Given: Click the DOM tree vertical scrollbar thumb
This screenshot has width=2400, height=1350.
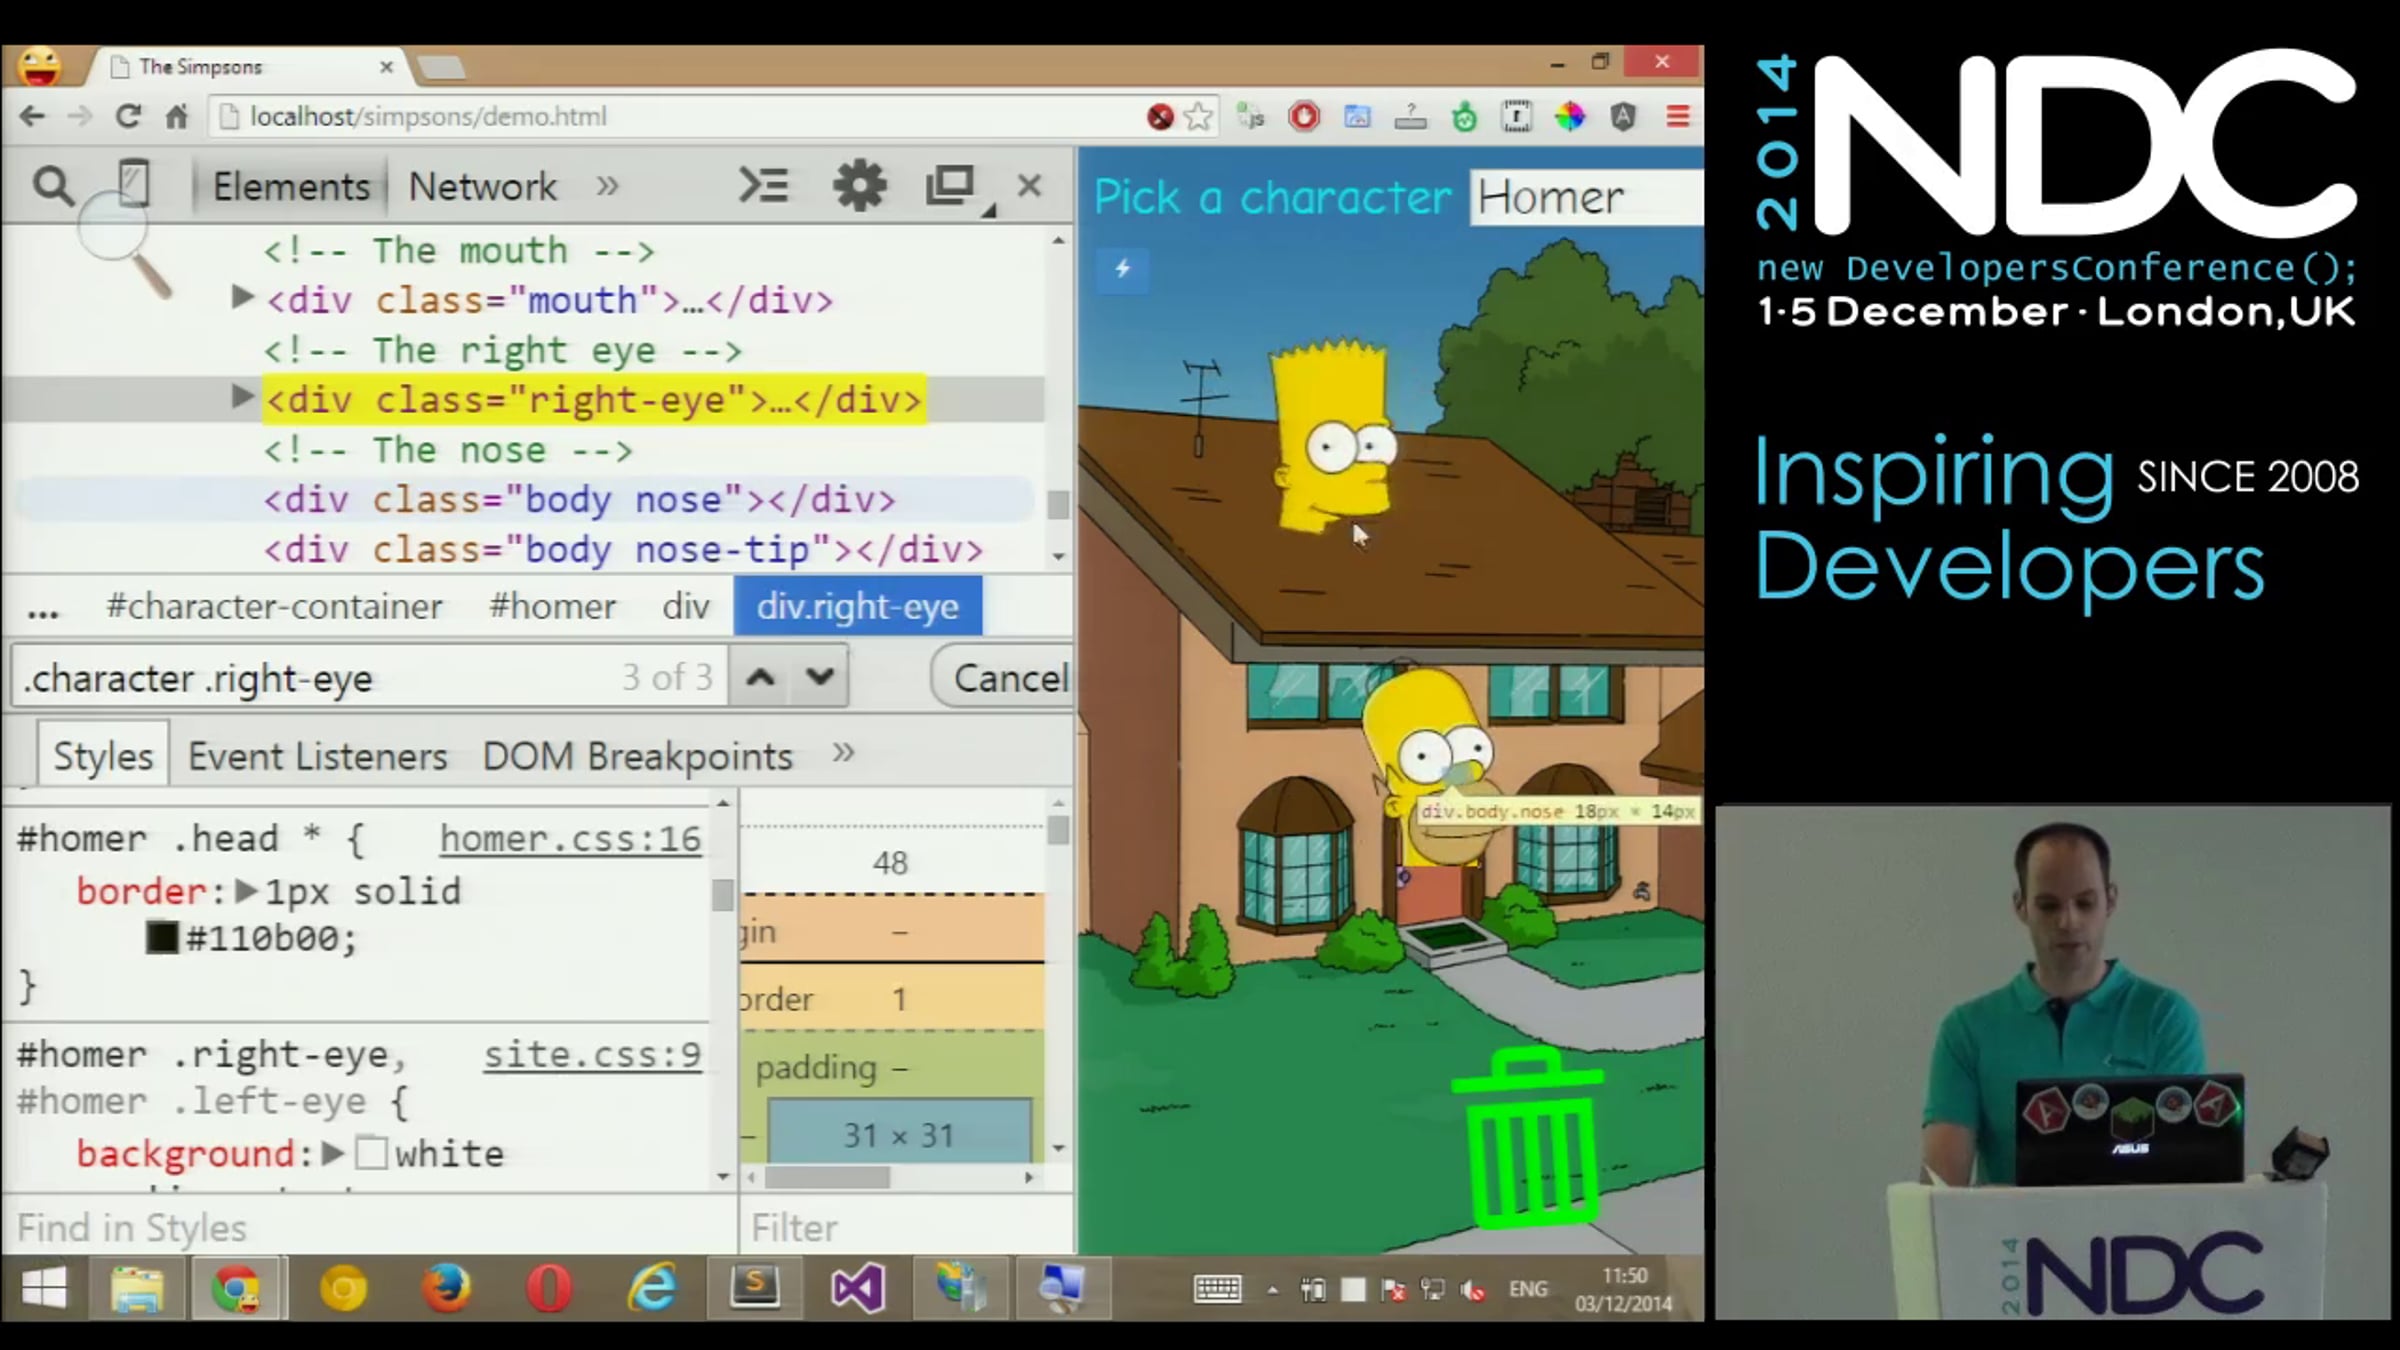Looking at the screenshot, I should (1058, 504).
